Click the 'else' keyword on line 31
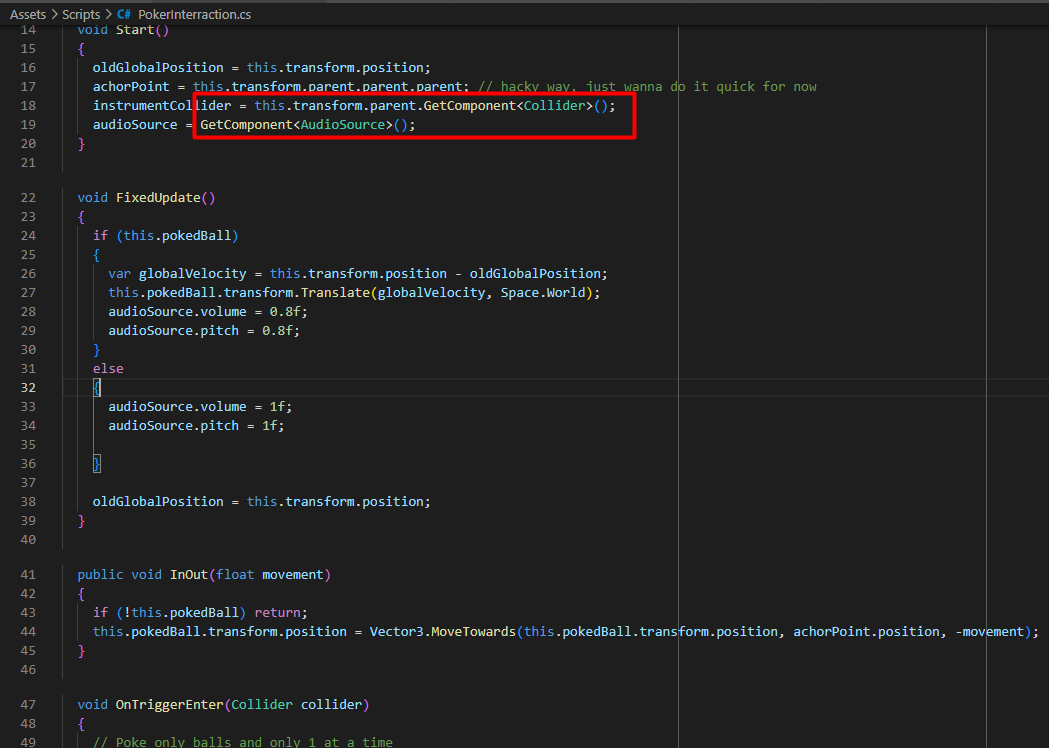 coord(108,369)
